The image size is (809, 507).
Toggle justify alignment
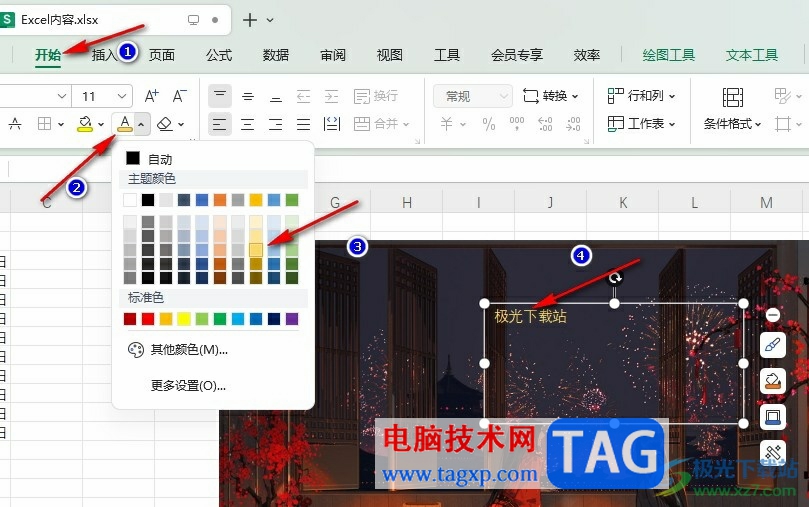tap(303, 124)
